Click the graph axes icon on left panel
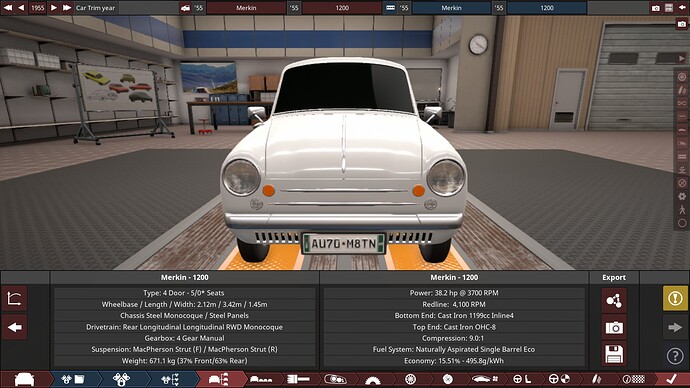This screenshot has width=690, height=388. click(x=15, y=299)
